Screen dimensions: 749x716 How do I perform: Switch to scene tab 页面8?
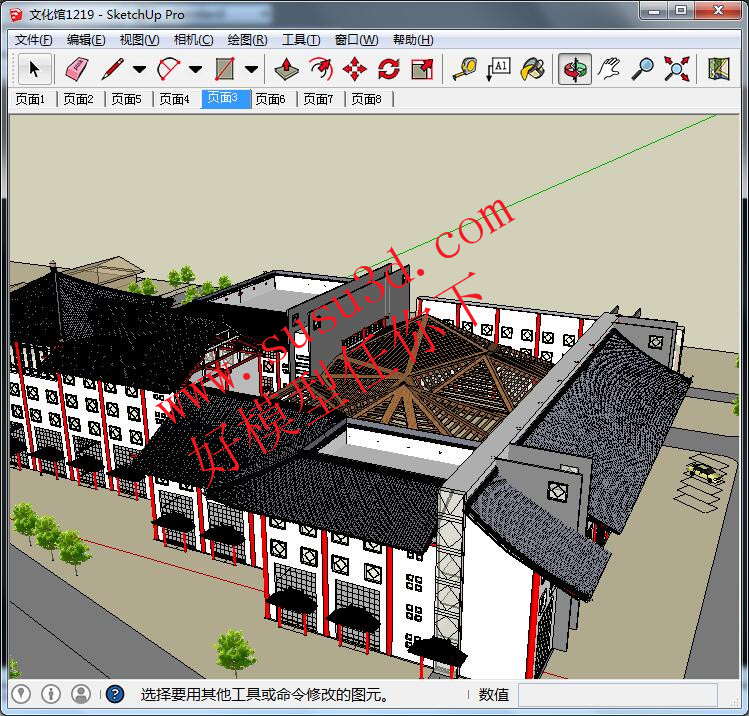[x=367, y=99]
